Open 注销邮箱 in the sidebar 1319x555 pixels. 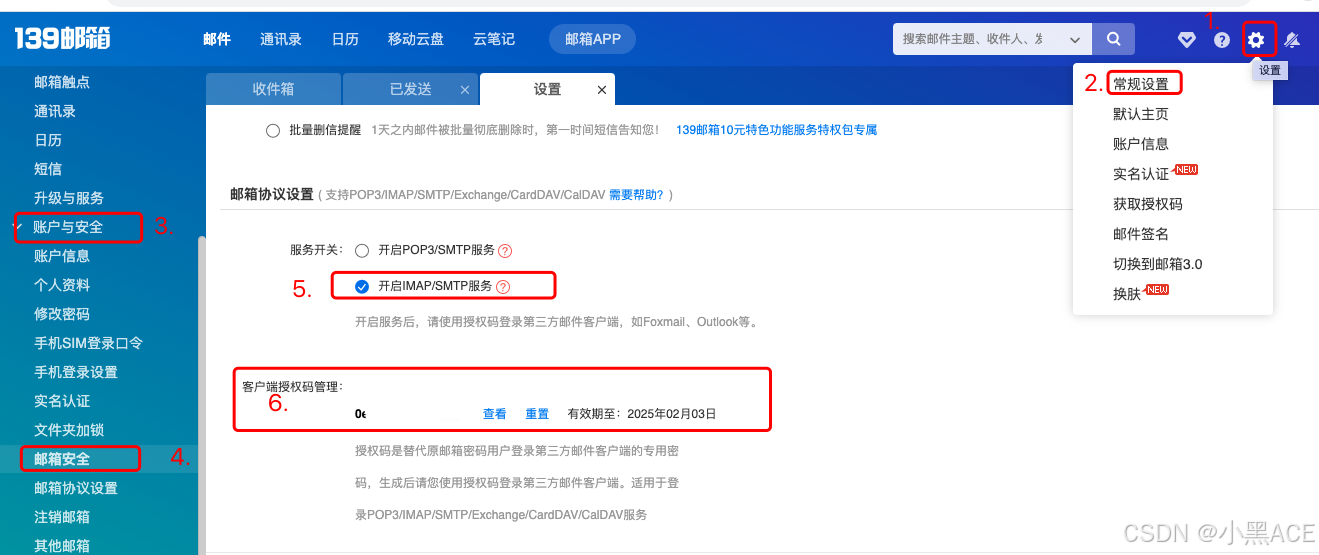(x=62, y=517)
